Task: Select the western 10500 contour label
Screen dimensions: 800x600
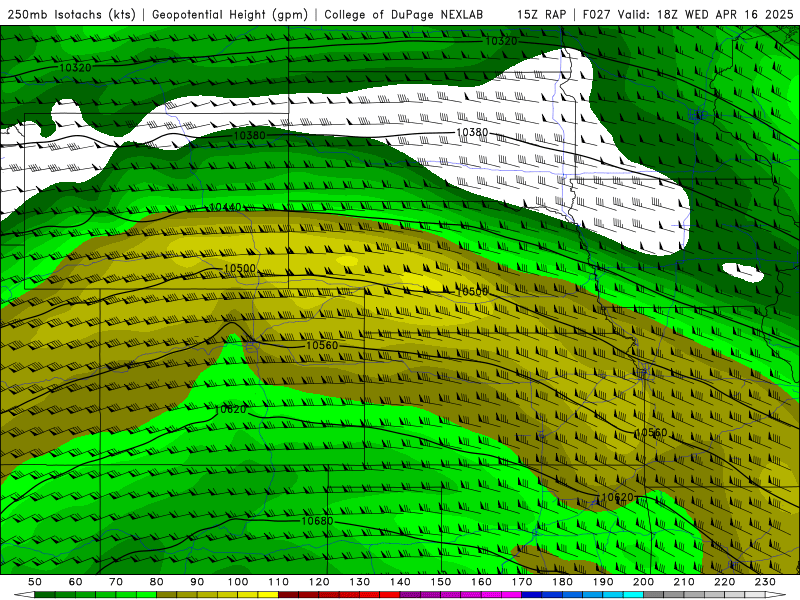Action: click(240, 269)
